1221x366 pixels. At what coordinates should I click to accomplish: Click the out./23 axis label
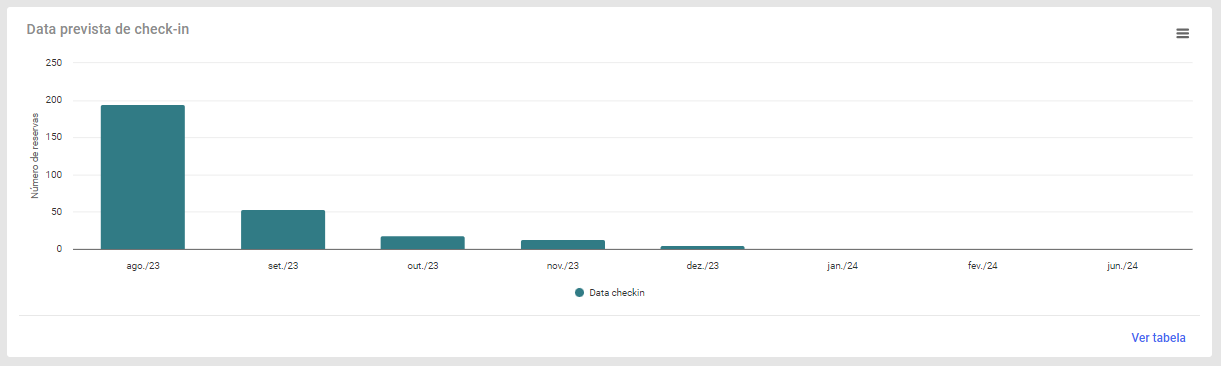pyautogui.click(x=423, y=266)
